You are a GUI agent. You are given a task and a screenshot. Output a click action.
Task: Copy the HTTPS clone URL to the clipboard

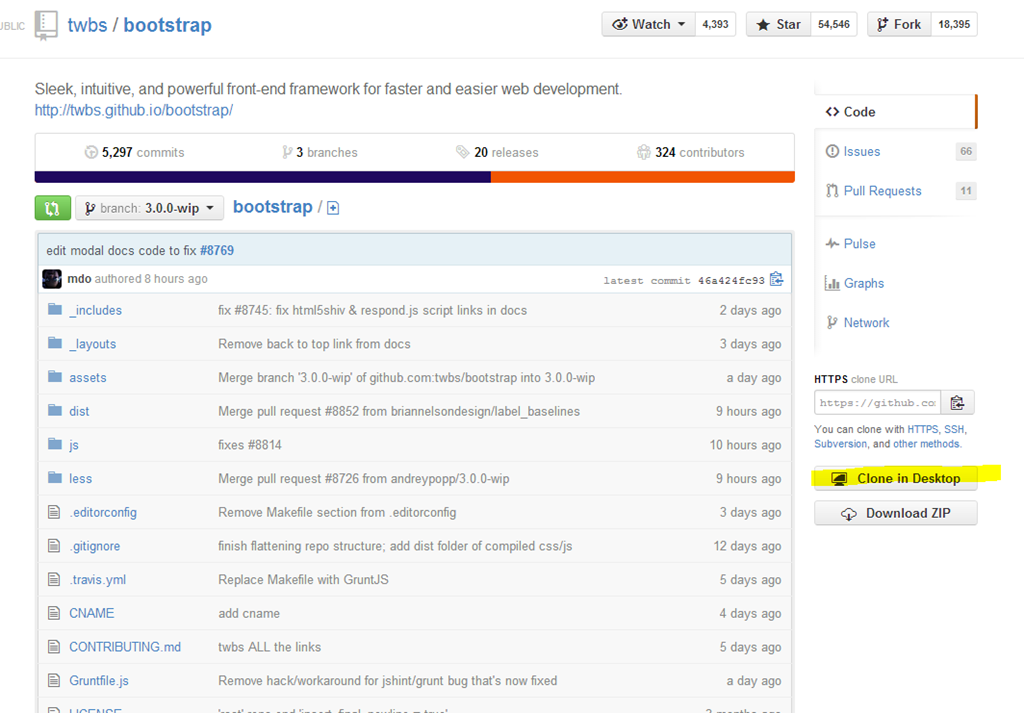[957, 403]
